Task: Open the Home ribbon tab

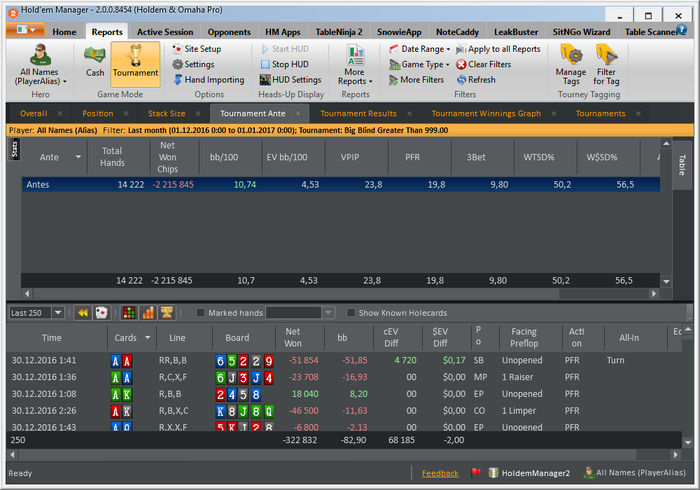Action: click(x=64, y=32)
